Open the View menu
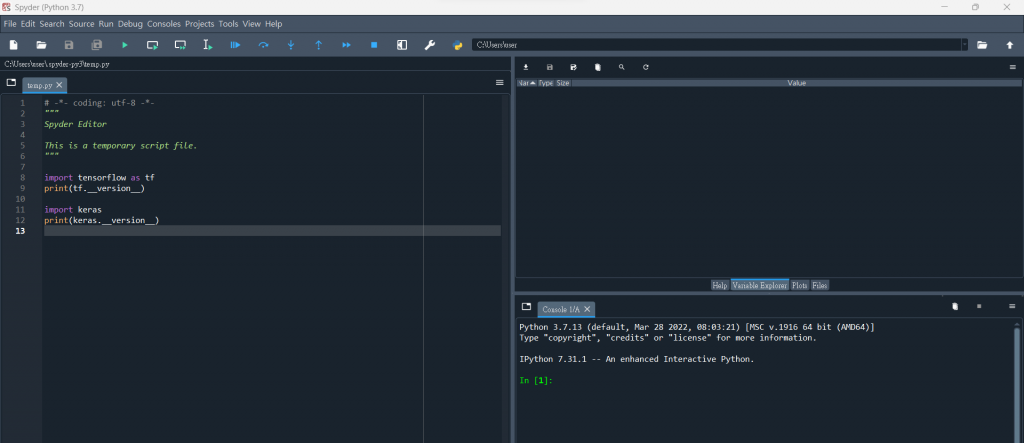Viewport: 1024px width, 443px height. tap(251, 24)
